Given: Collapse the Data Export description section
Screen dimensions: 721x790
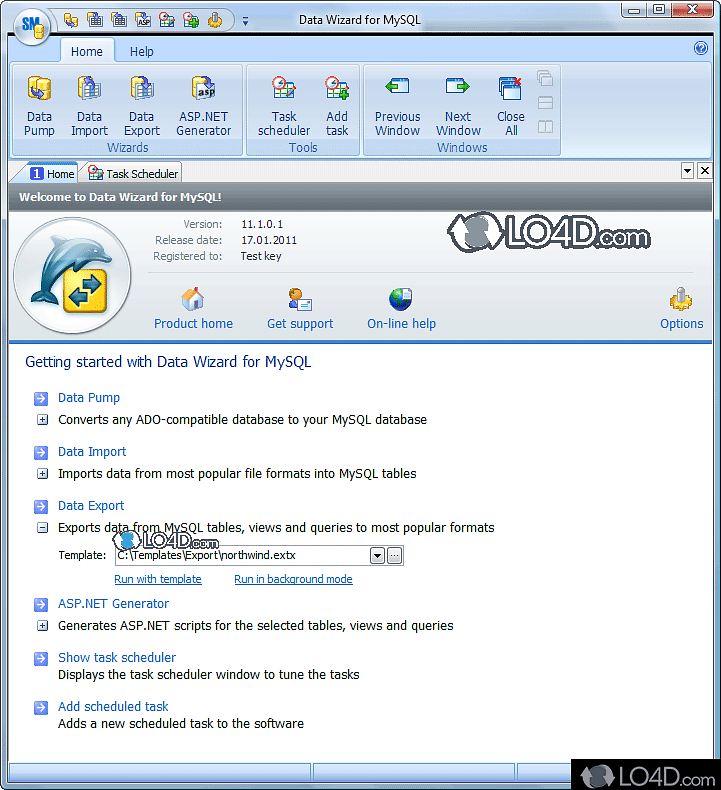Looking at the screenshot, I should click(x=43, y=528).
